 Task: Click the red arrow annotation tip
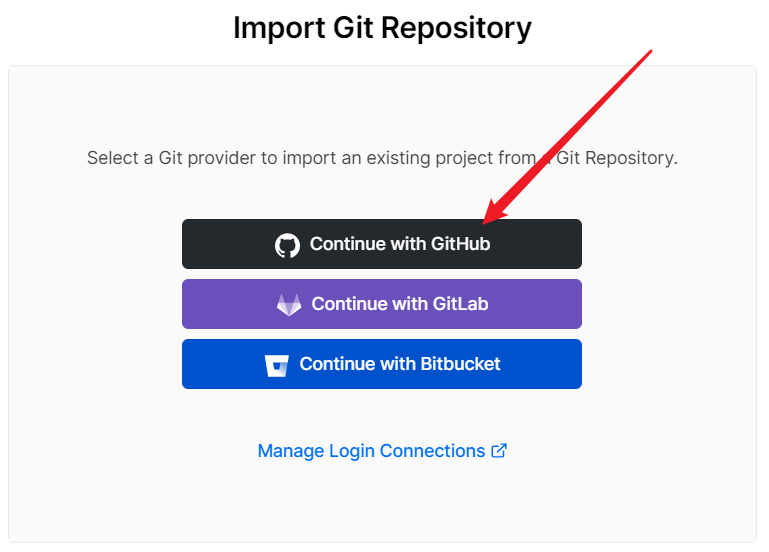click(x=484, y=223)
